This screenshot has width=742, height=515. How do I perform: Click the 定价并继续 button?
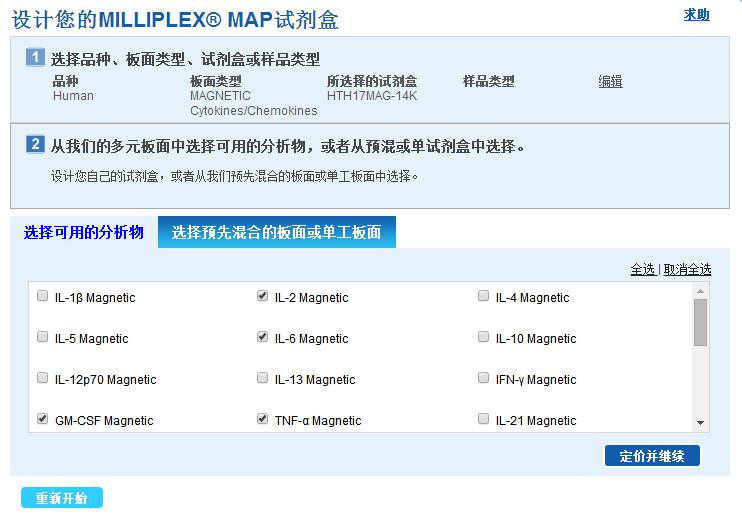point(652,456)
